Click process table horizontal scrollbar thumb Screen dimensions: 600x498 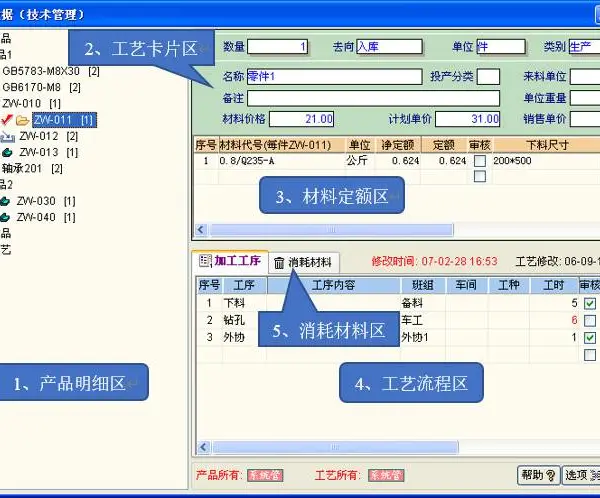335,447
